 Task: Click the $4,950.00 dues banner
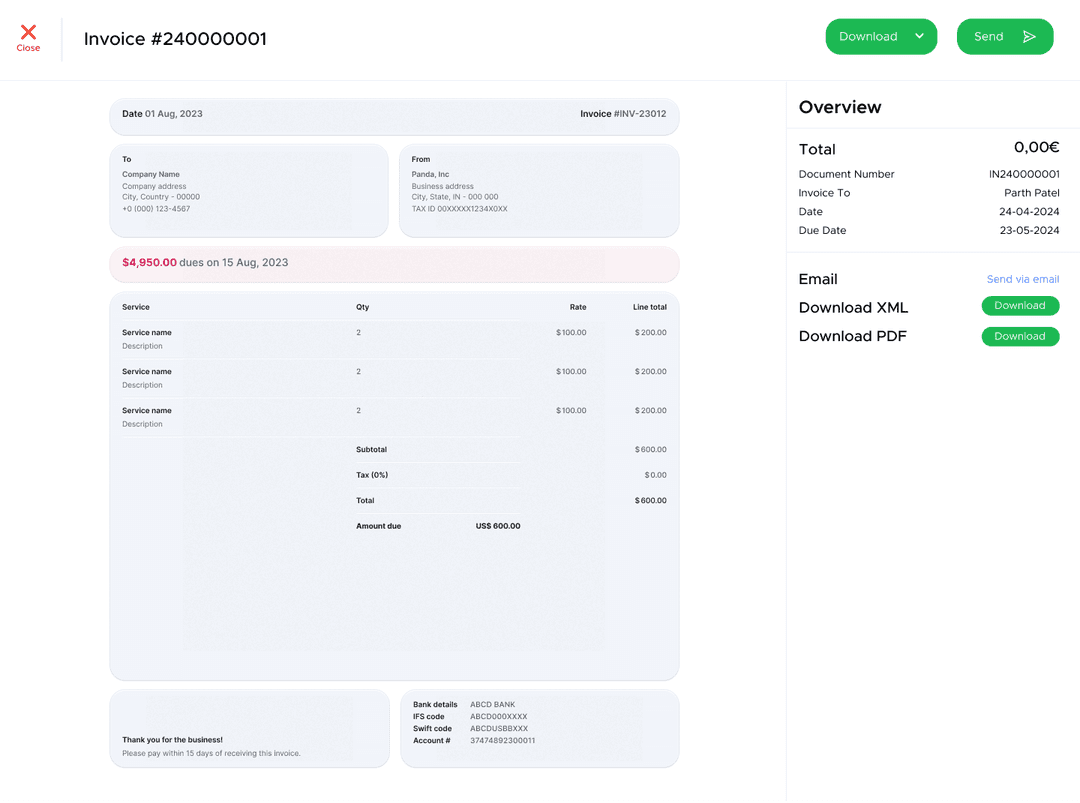(394, 263)
